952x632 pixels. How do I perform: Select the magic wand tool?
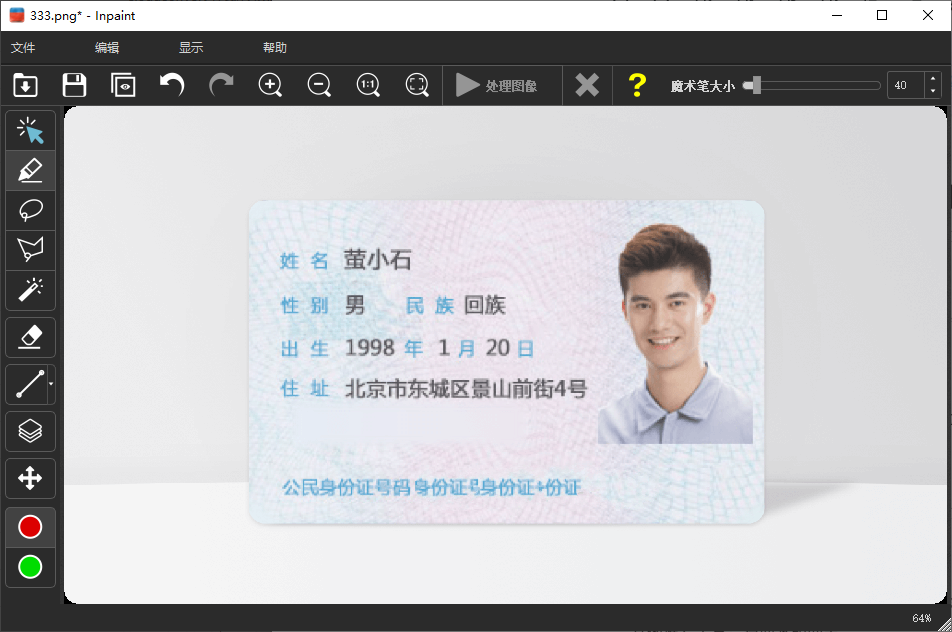[30, 290]
